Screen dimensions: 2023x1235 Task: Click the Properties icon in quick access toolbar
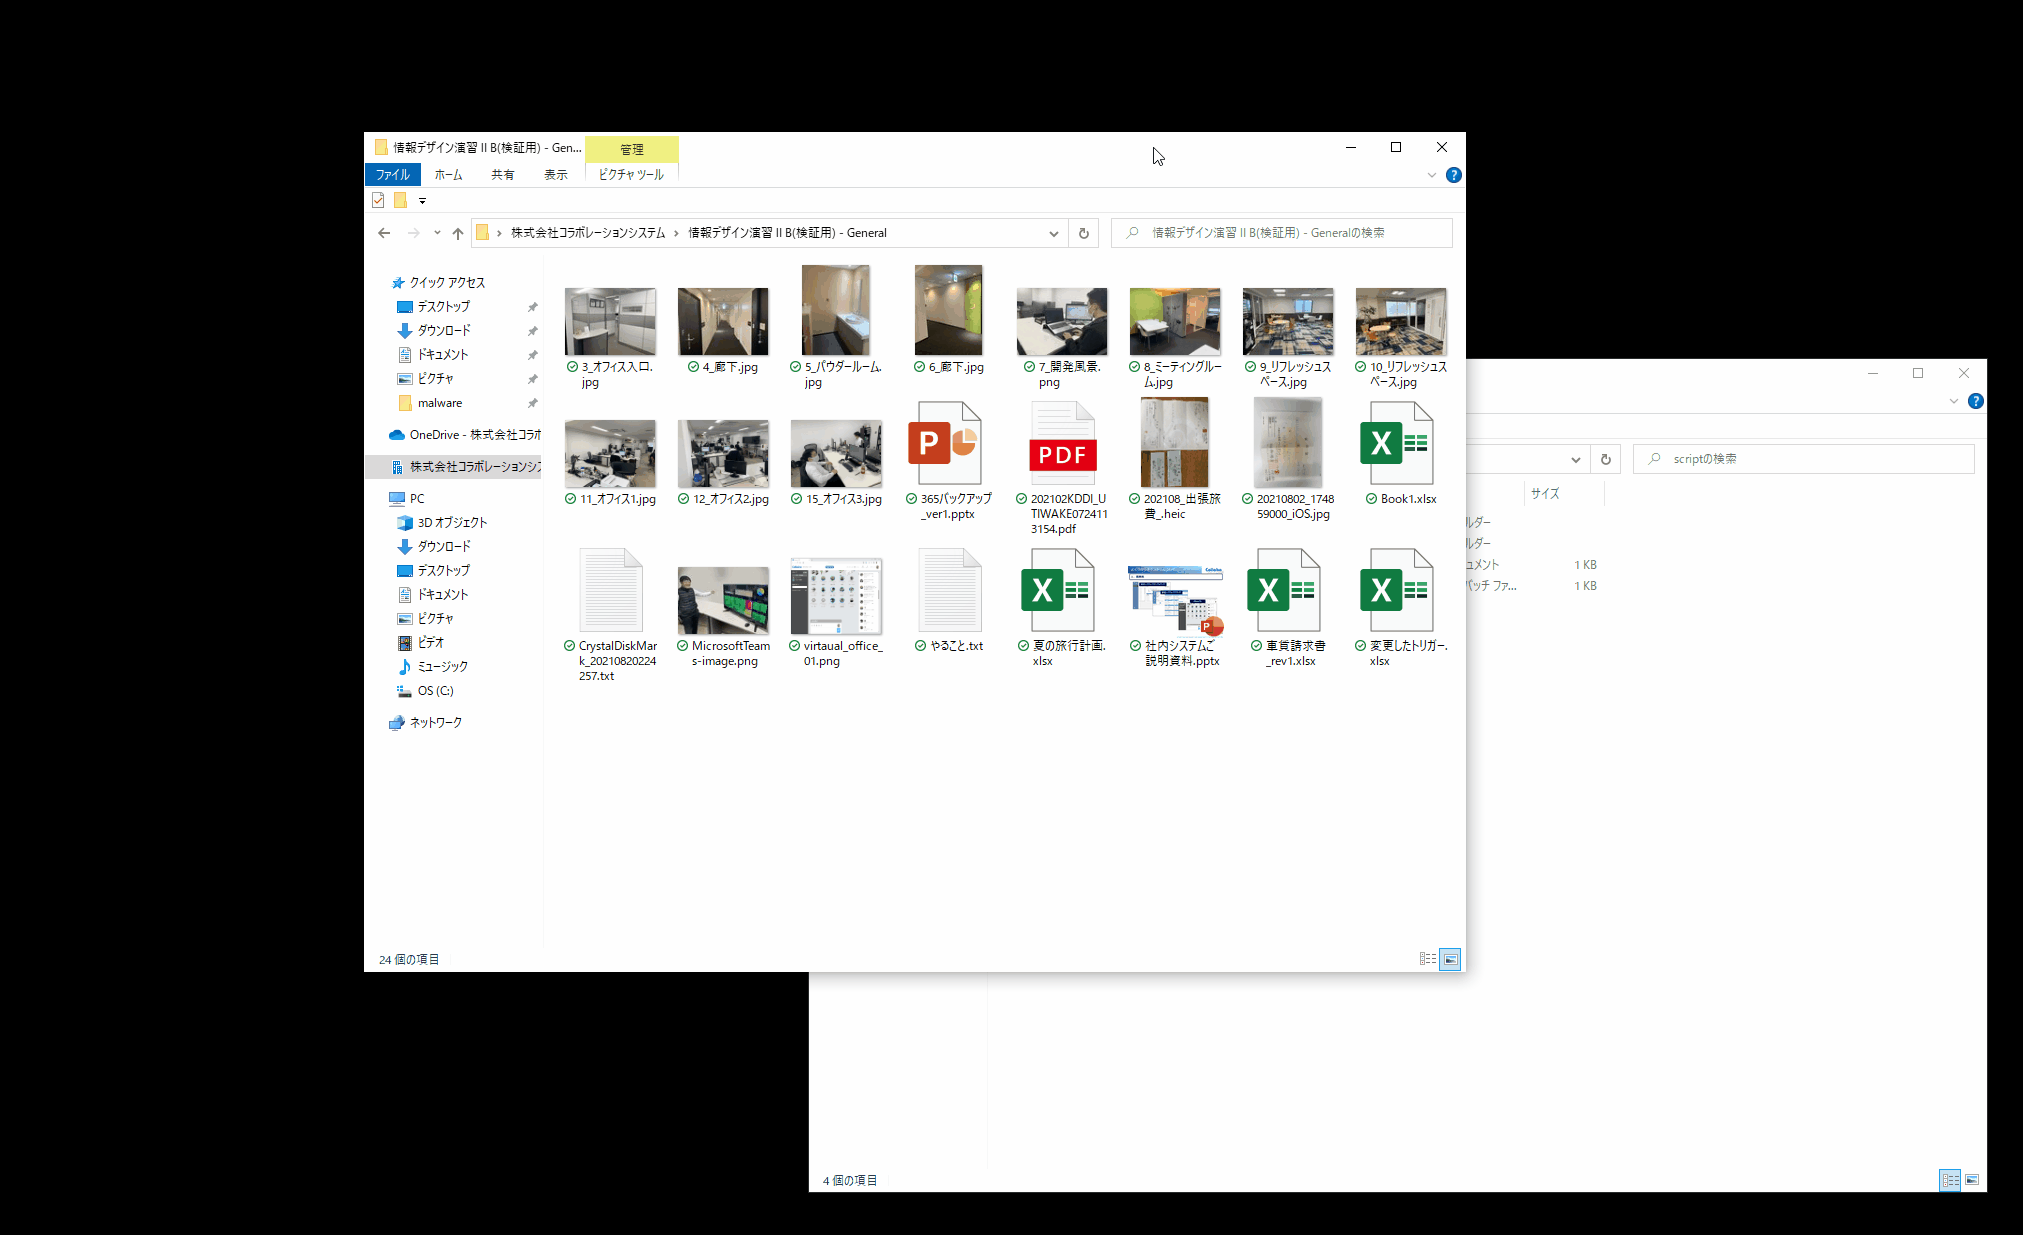378,200
